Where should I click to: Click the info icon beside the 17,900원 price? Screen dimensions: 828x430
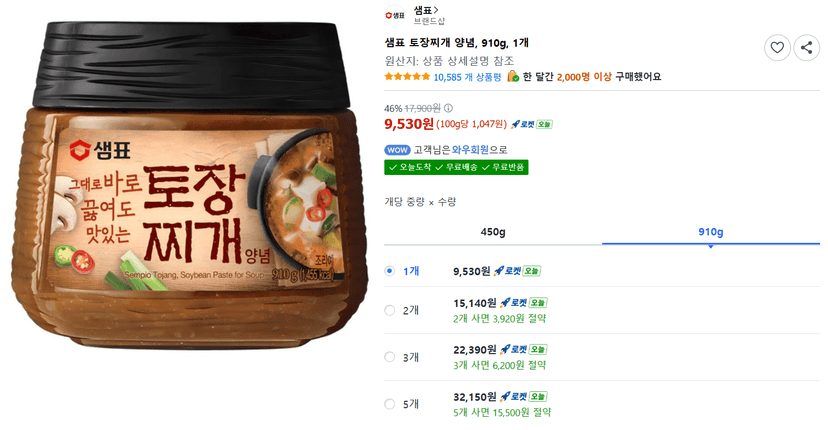pyautogui.click(x=448, y=108)
